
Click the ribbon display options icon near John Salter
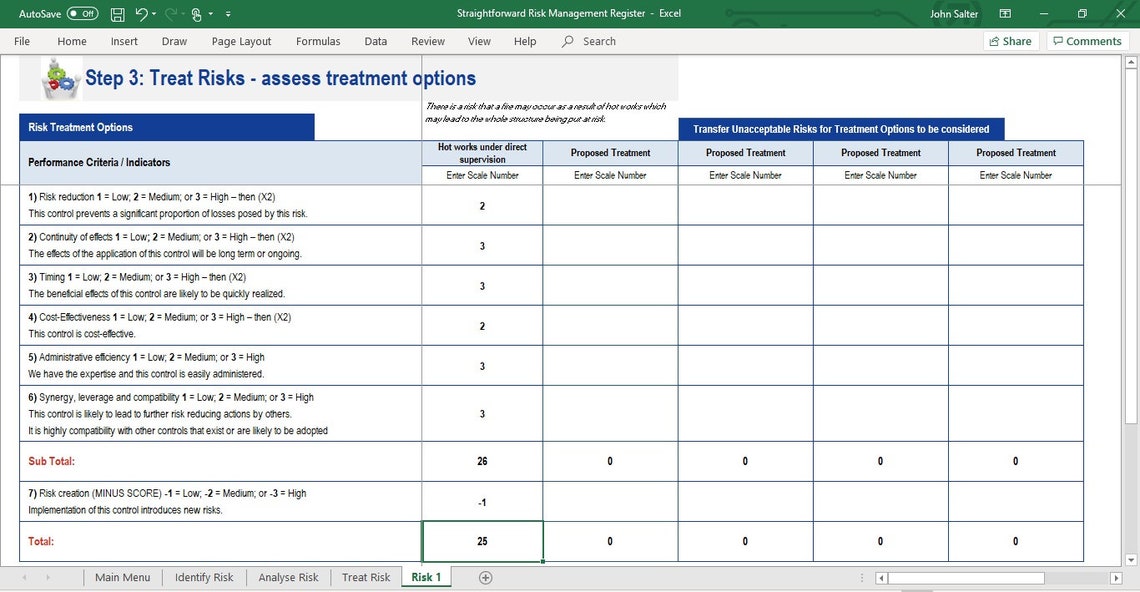(x=1004, y=13)
